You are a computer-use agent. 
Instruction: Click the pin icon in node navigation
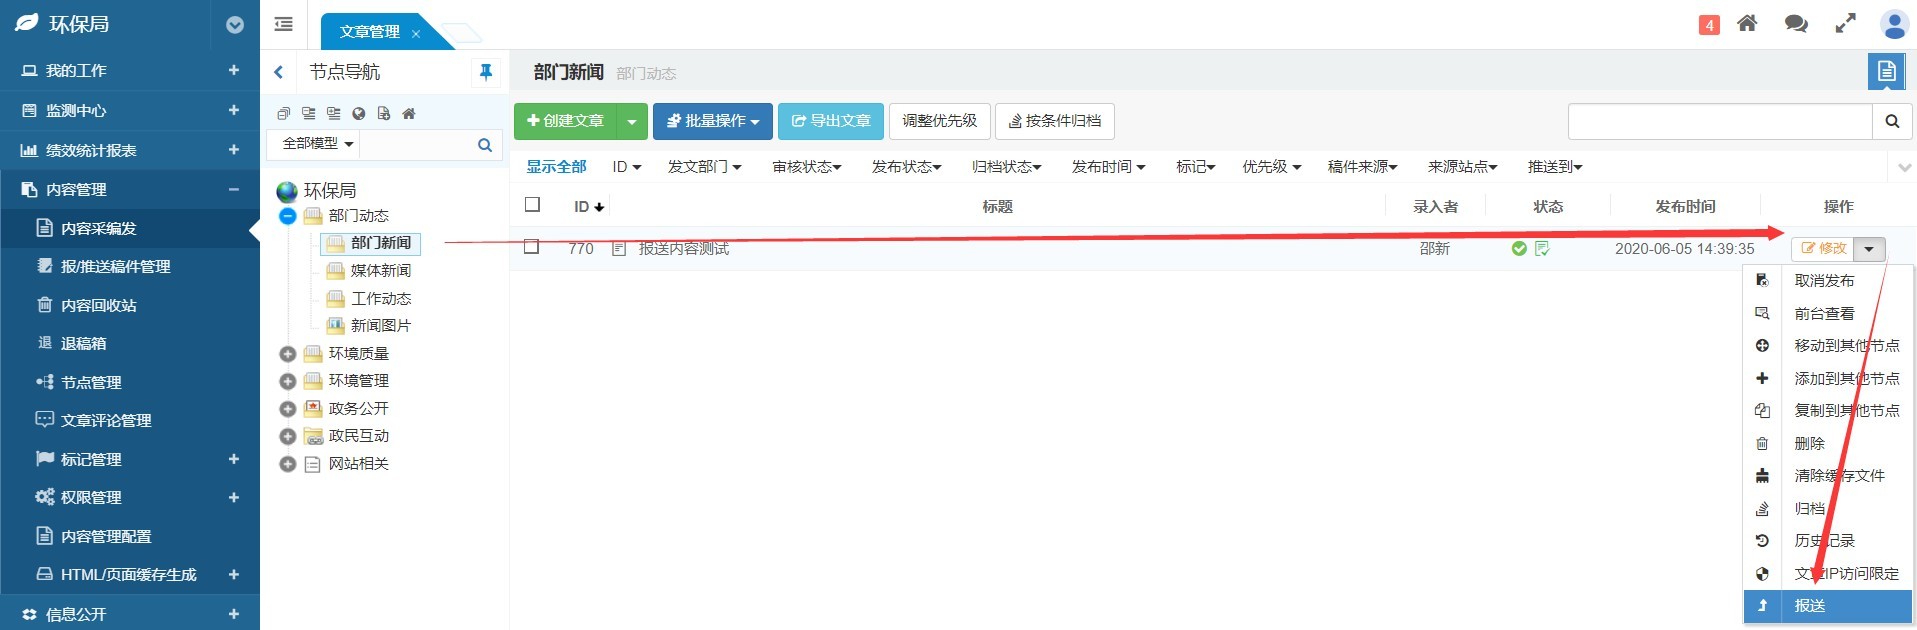tap(486, 72)
